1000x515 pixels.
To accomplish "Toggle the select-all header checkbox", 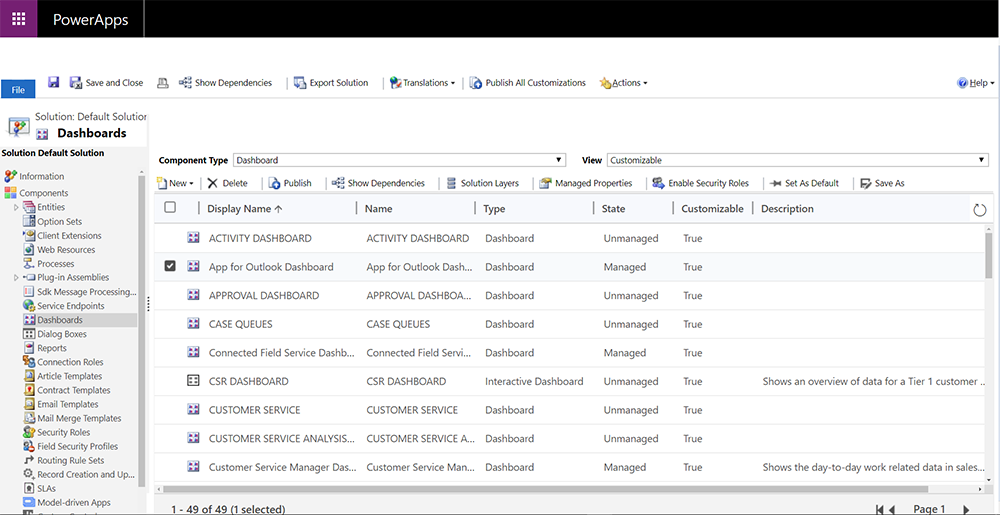I will [170, 208].
